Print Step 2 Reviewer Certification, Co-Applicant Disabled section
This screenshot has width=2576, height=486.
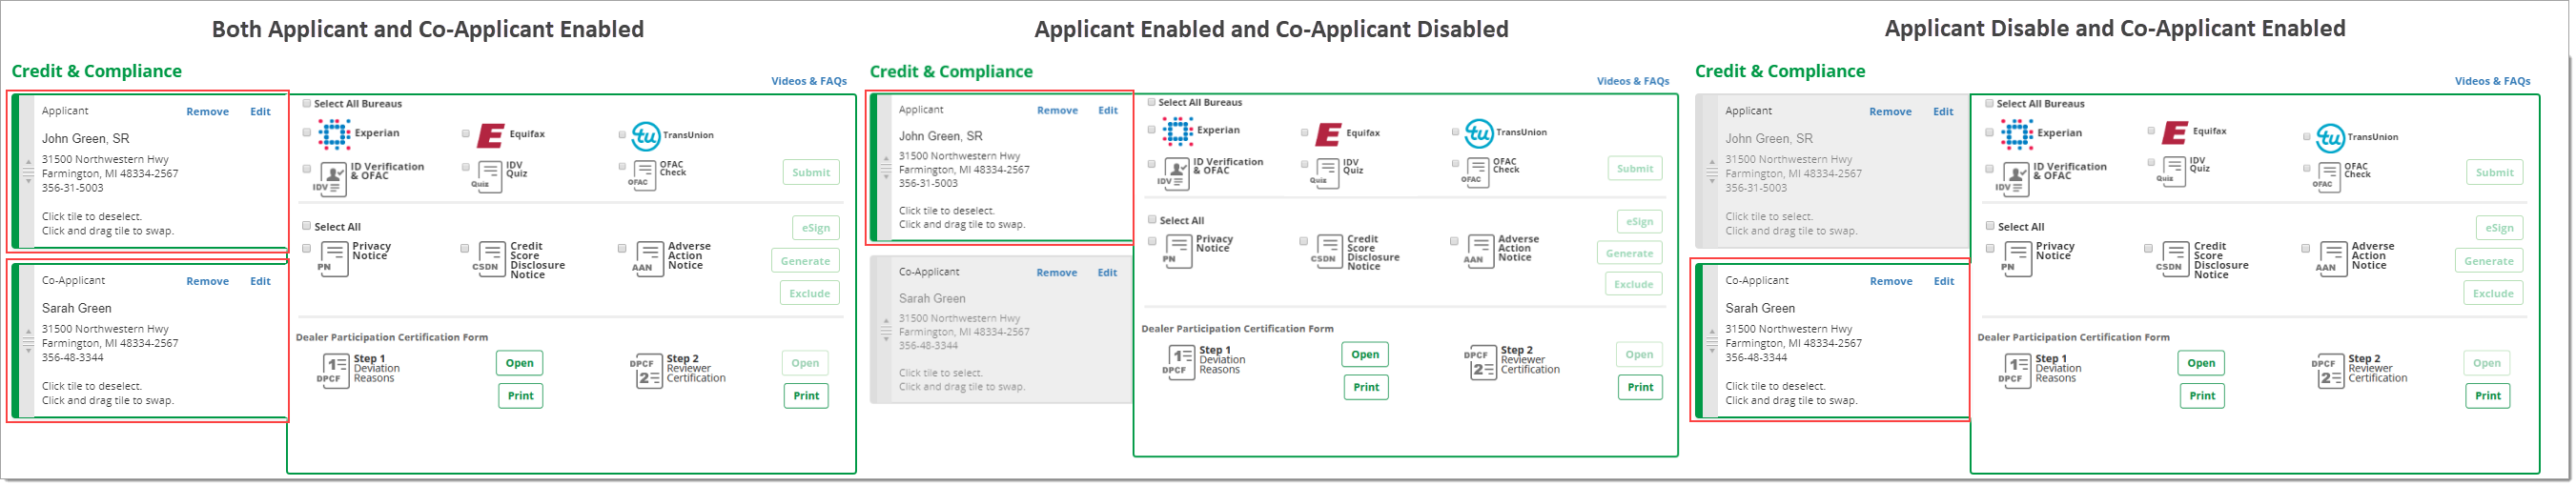point(1640,388)
